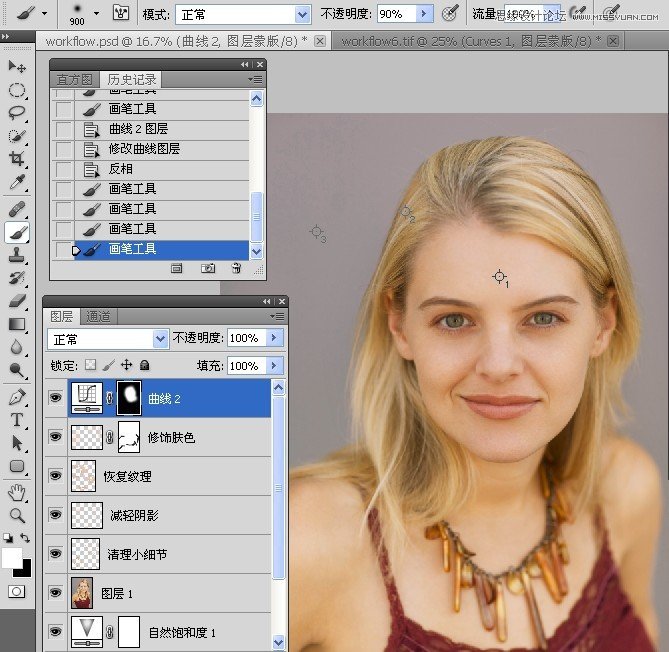Hide the 图层 1 layer
Image resolution: width=669 pixels, height=652 pixels.
pyautogui.click(x=54, y=593)
